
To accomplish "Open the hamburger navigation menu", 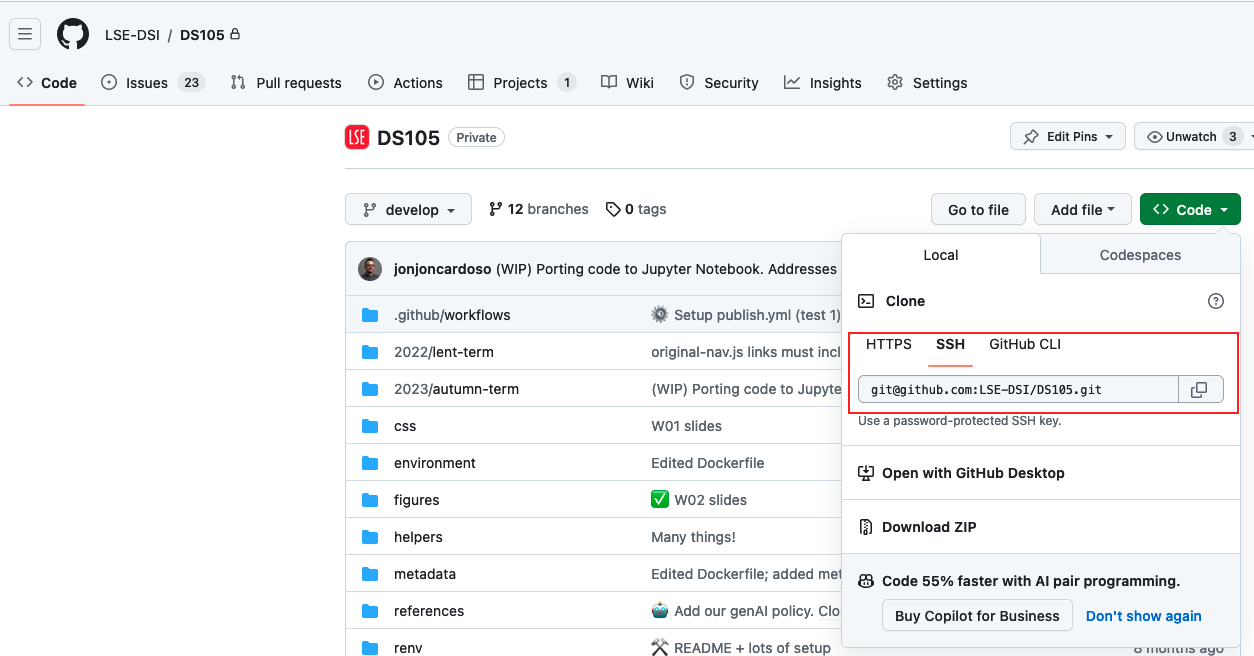I will tap(25, 34).
